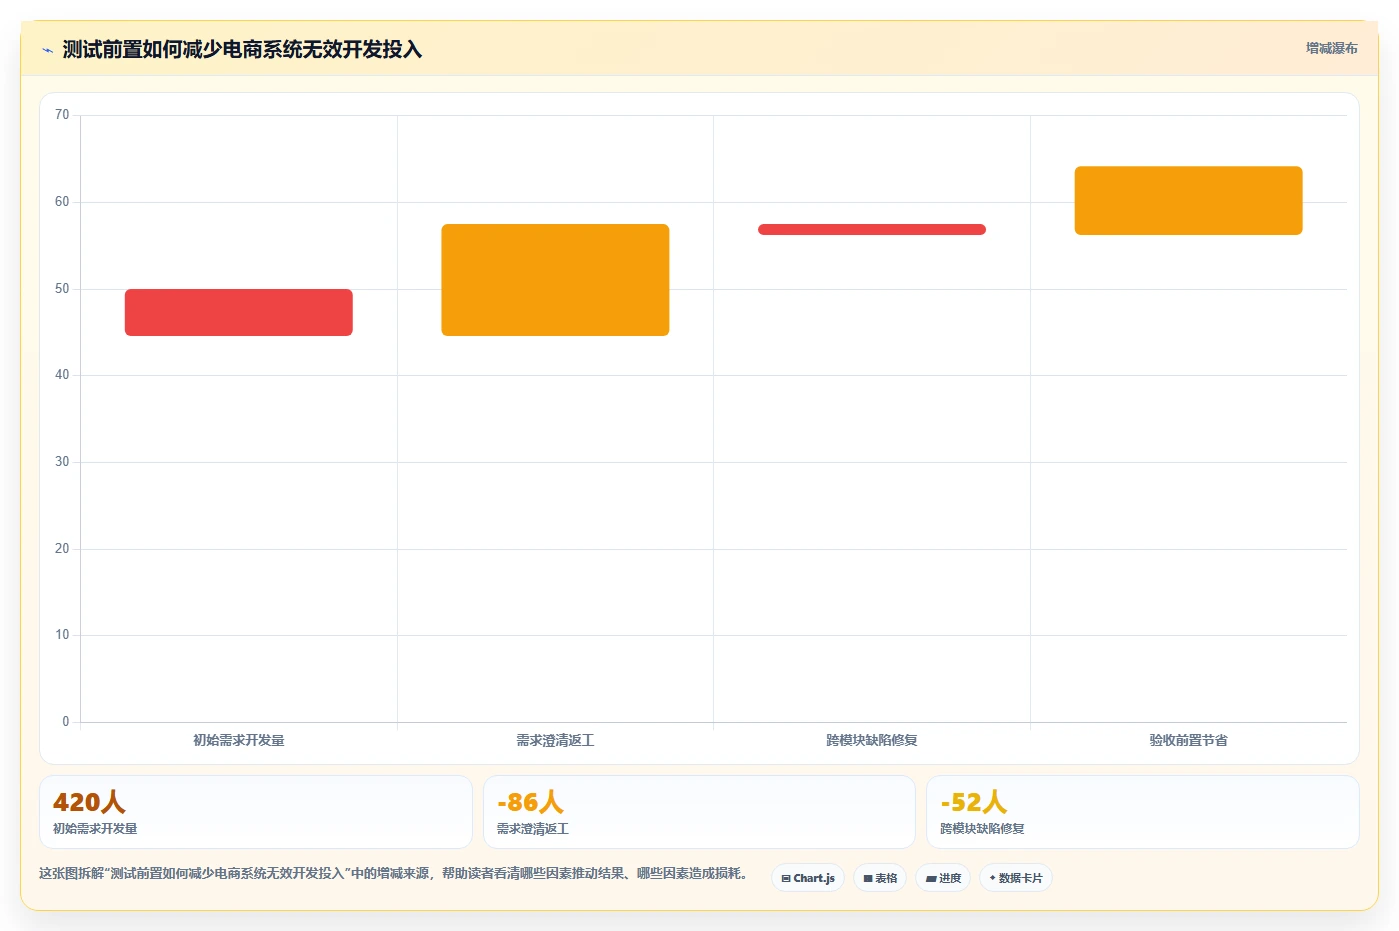Screen dimensions: 1399x931
Task: Open the -86人 需求澄清返工 card
Action: 699,812
